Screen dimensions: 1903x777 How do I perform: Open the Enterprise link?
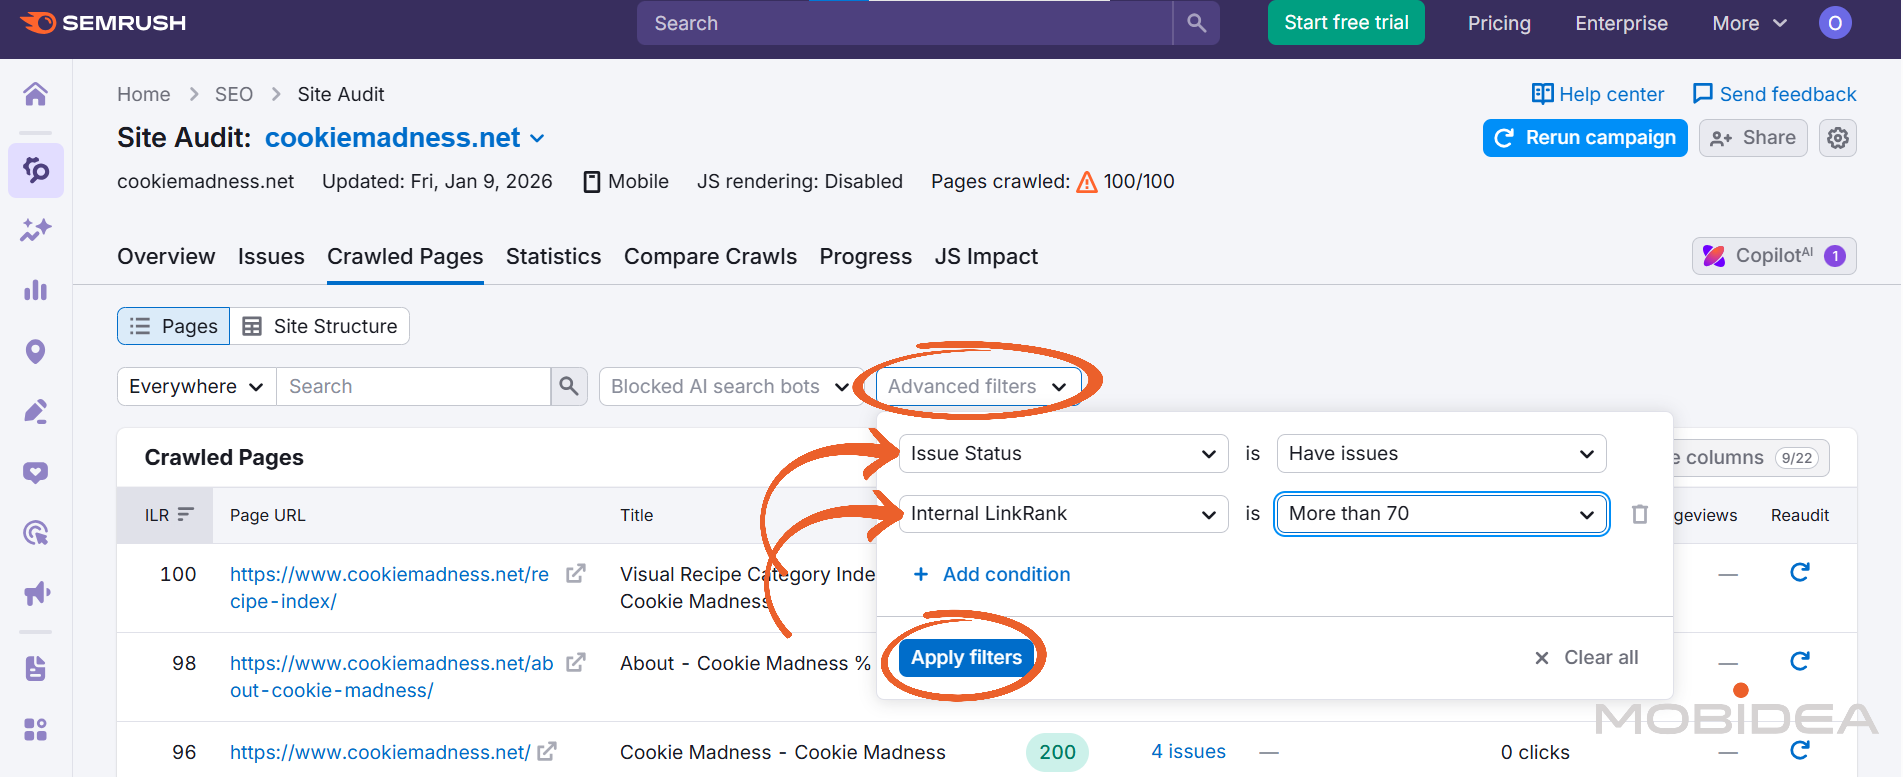point(1621,23)
